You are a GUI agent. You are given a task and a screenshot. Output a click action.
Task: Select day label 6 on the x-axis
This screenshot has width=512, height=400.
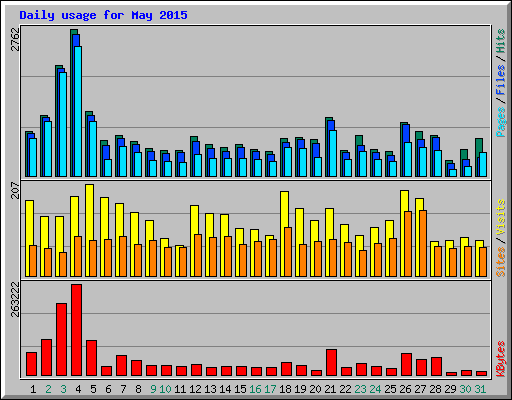108,389
